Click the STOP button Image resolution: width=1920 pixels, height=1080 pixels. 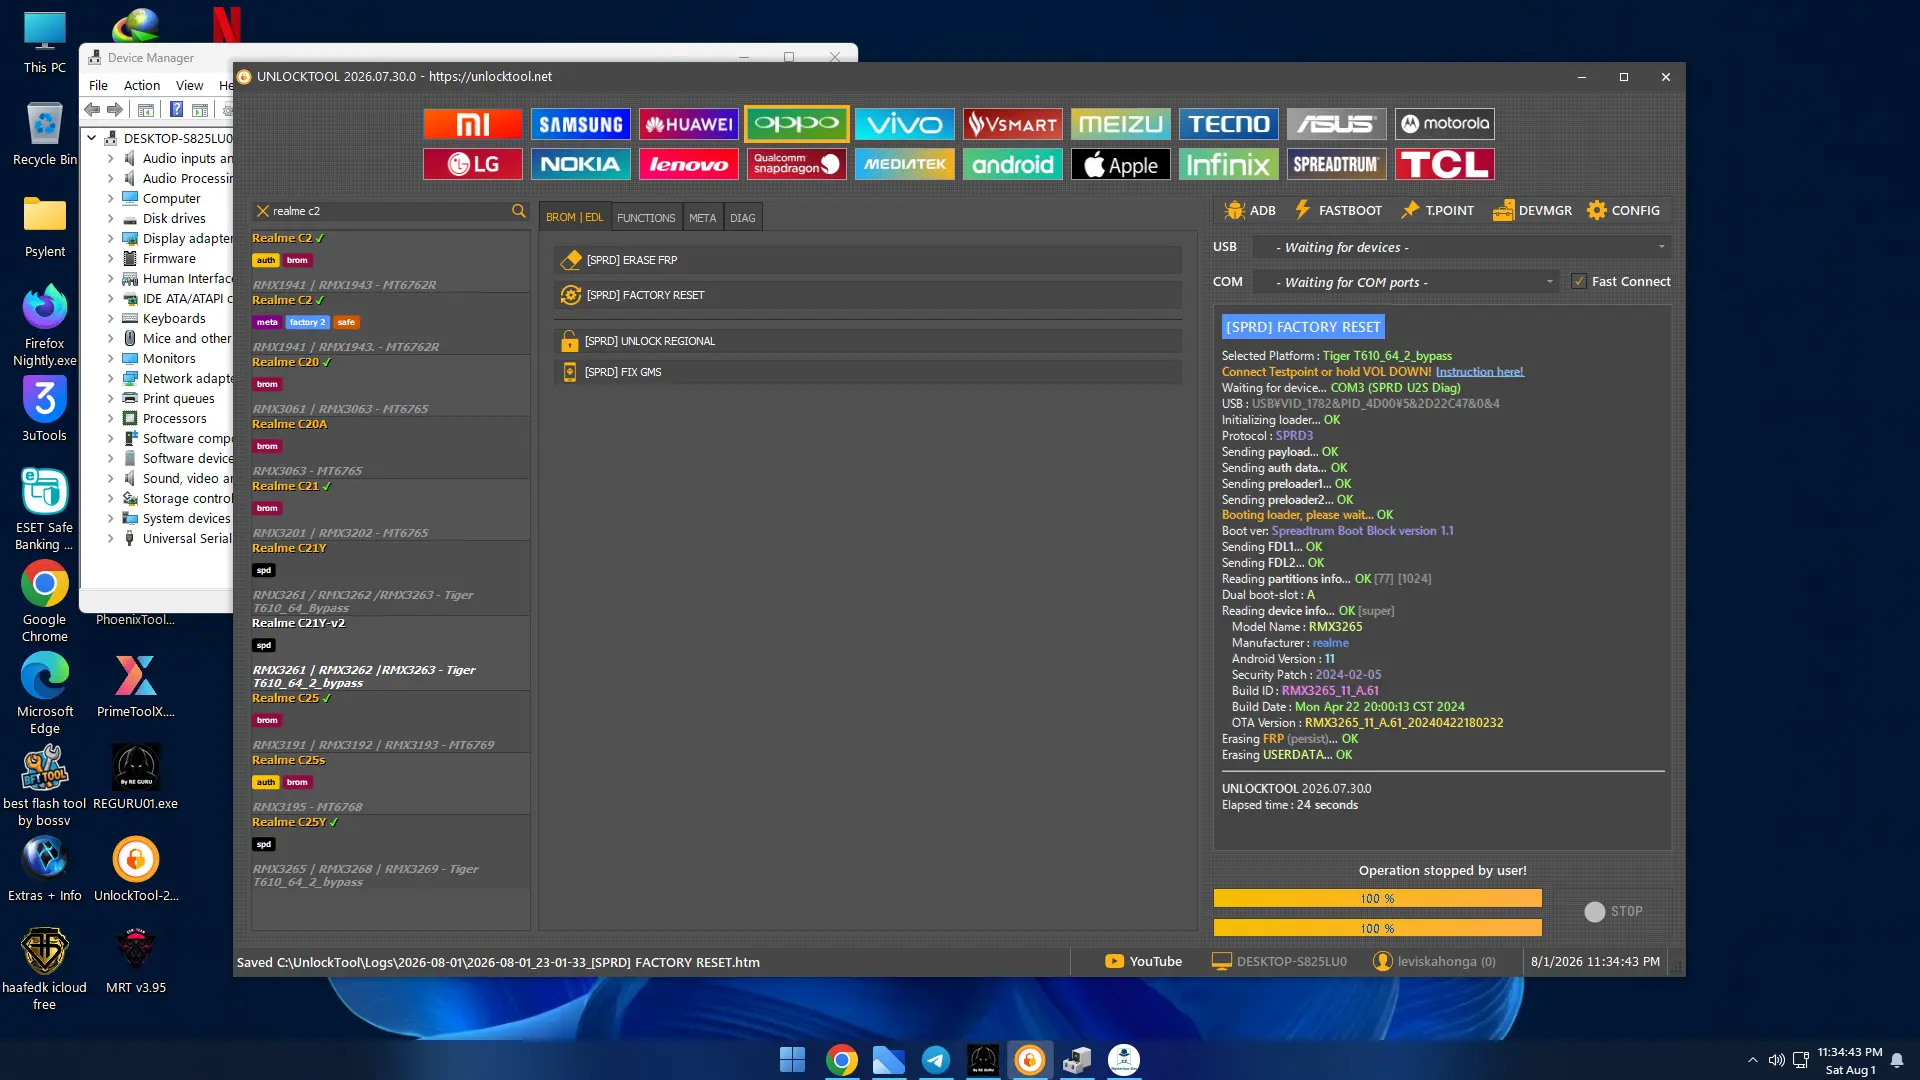point(1613,911)
